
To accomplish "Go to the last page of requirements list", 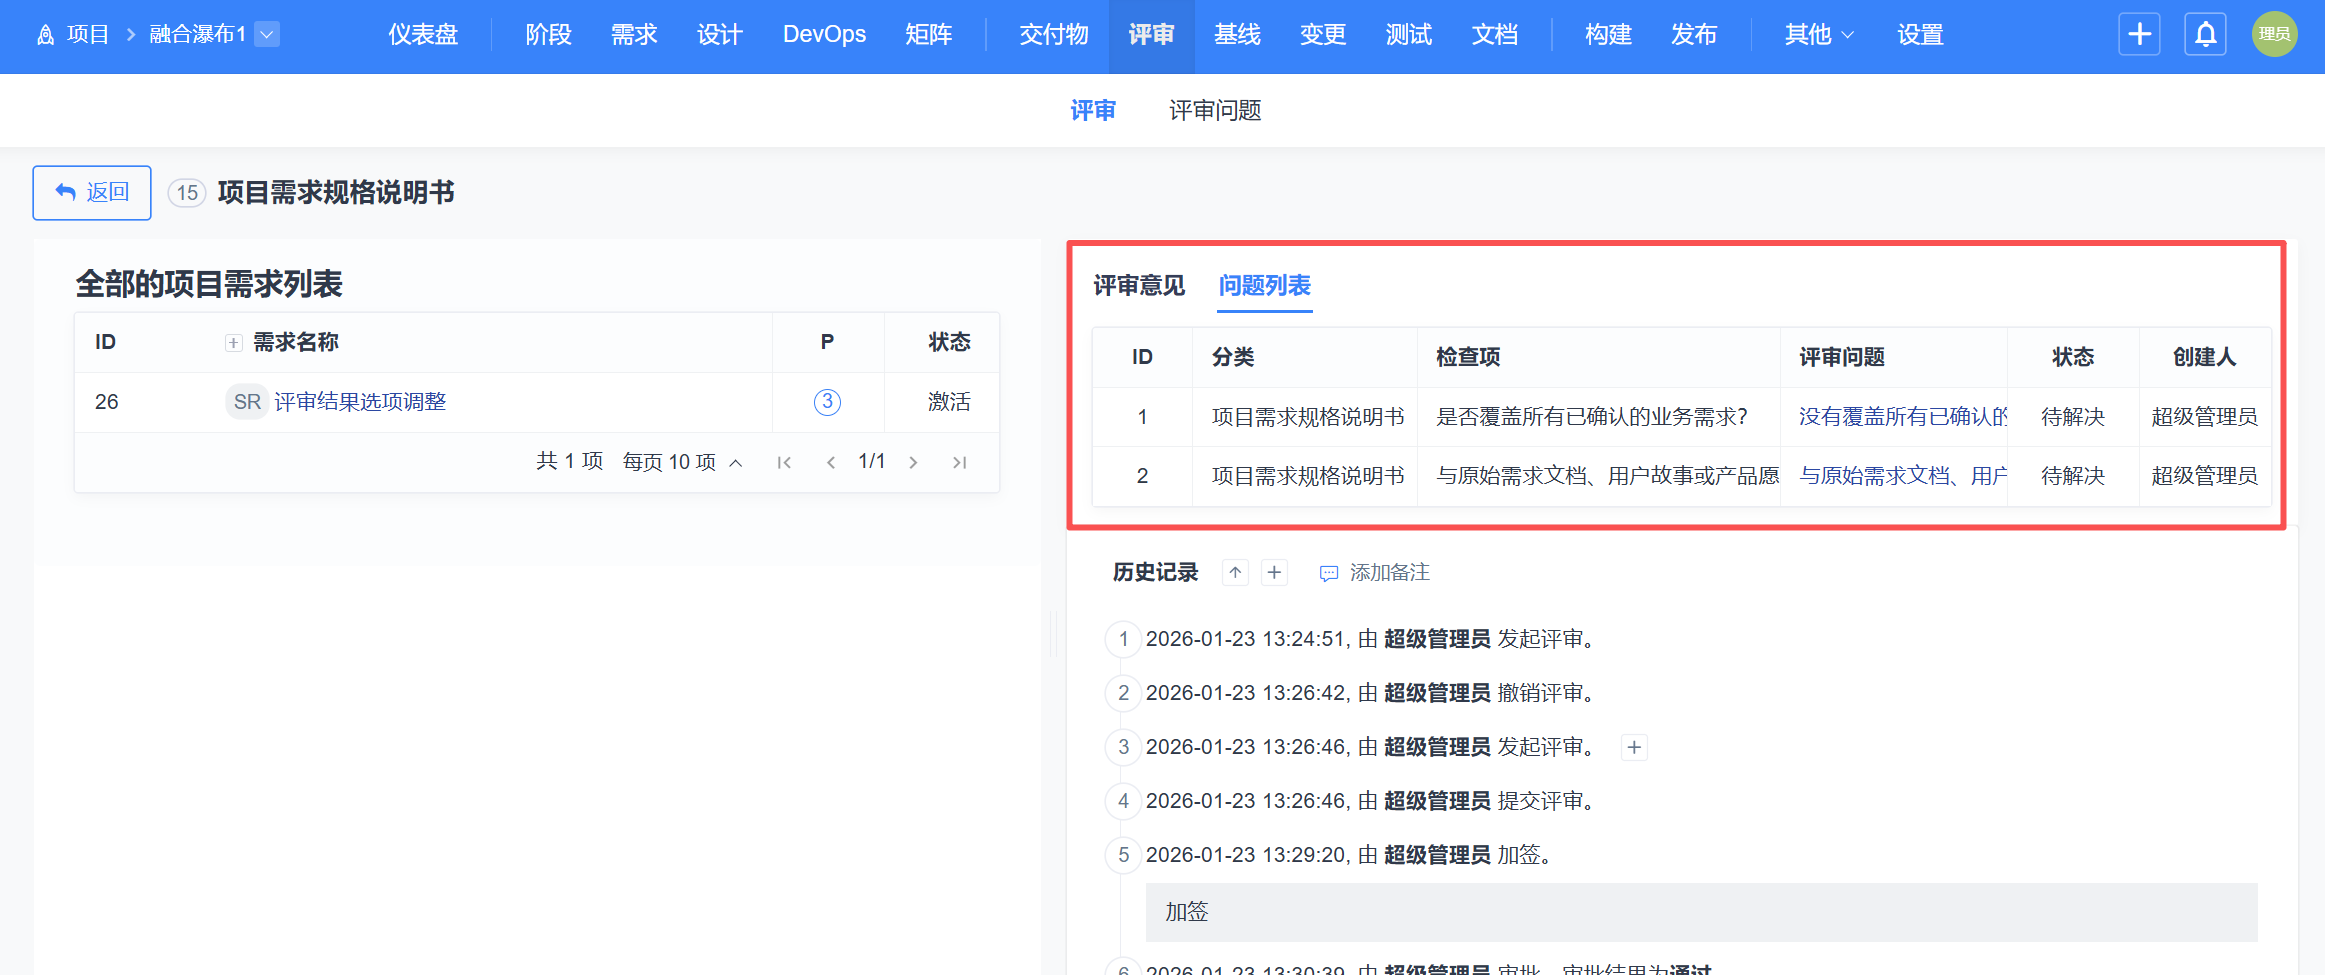I will pyautogui.click(x=959, y=462).
